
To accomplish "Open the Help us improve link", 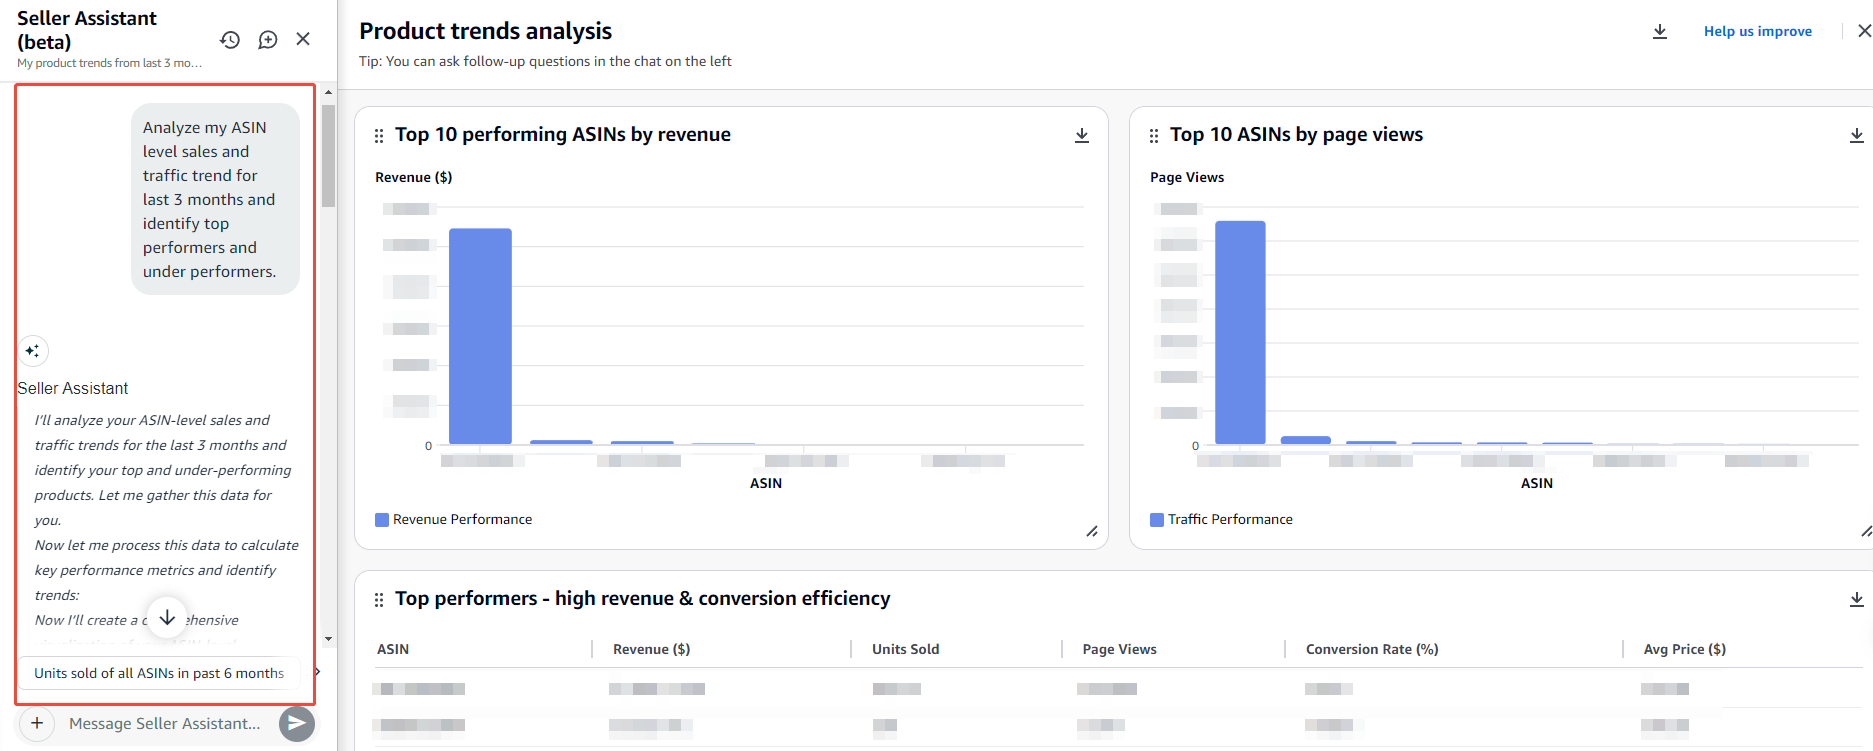I will point(1757,32).
